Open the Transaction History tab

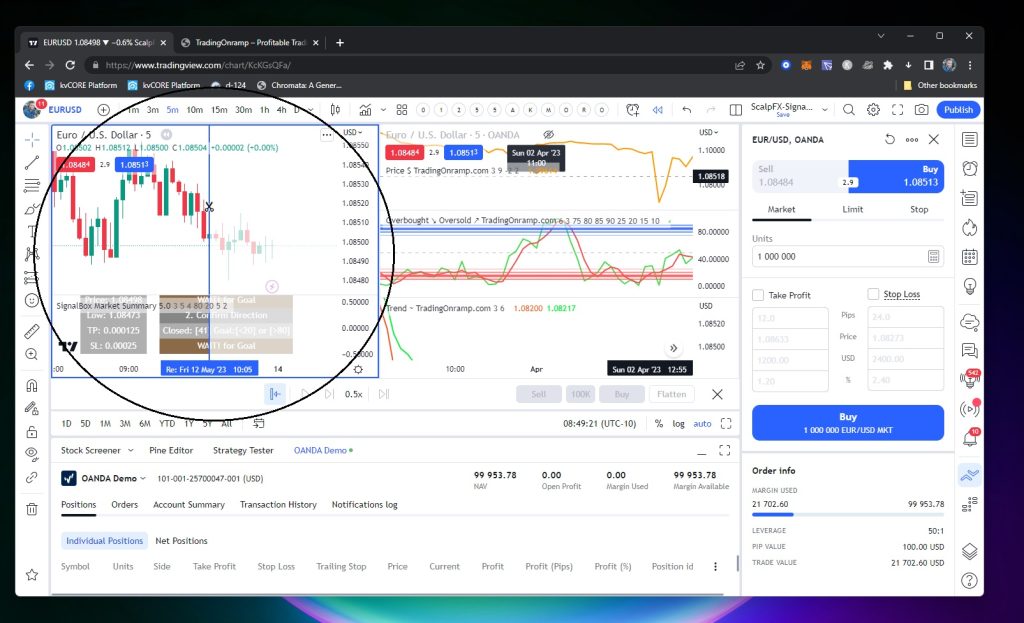coord(278,505)
